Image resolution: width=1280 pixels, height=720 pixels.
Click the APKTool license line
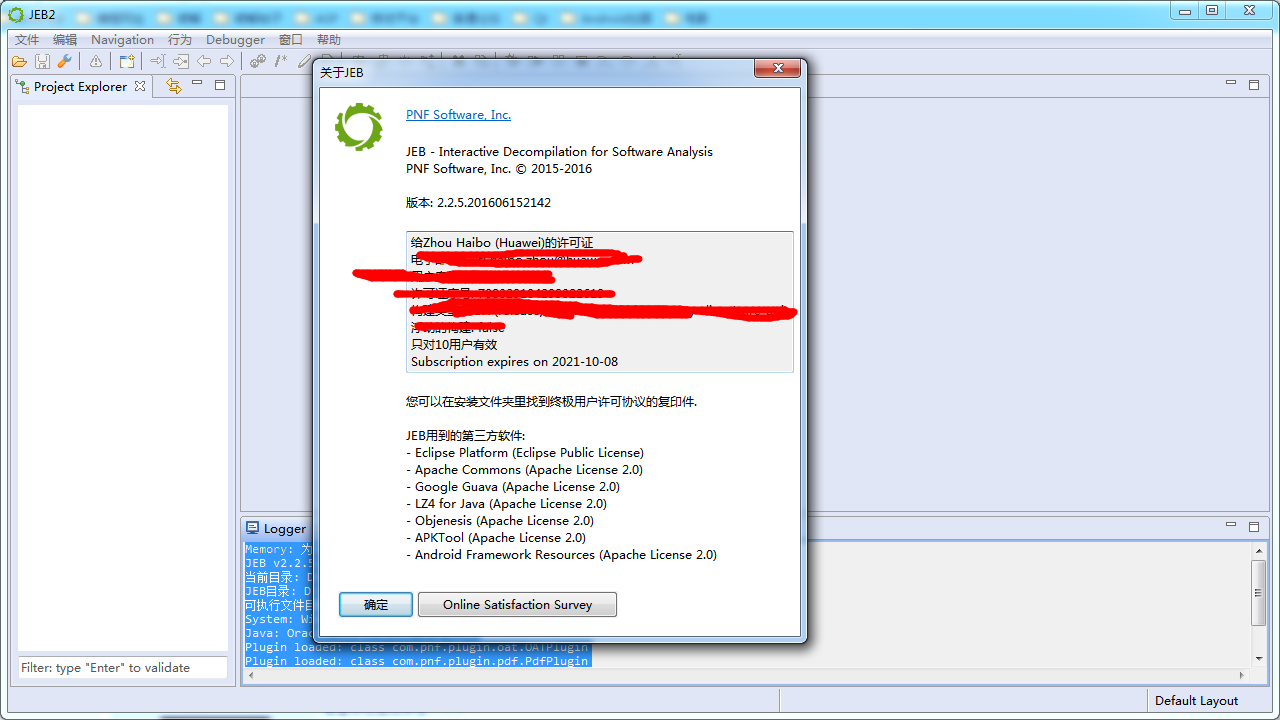click(x=496, y=538)
